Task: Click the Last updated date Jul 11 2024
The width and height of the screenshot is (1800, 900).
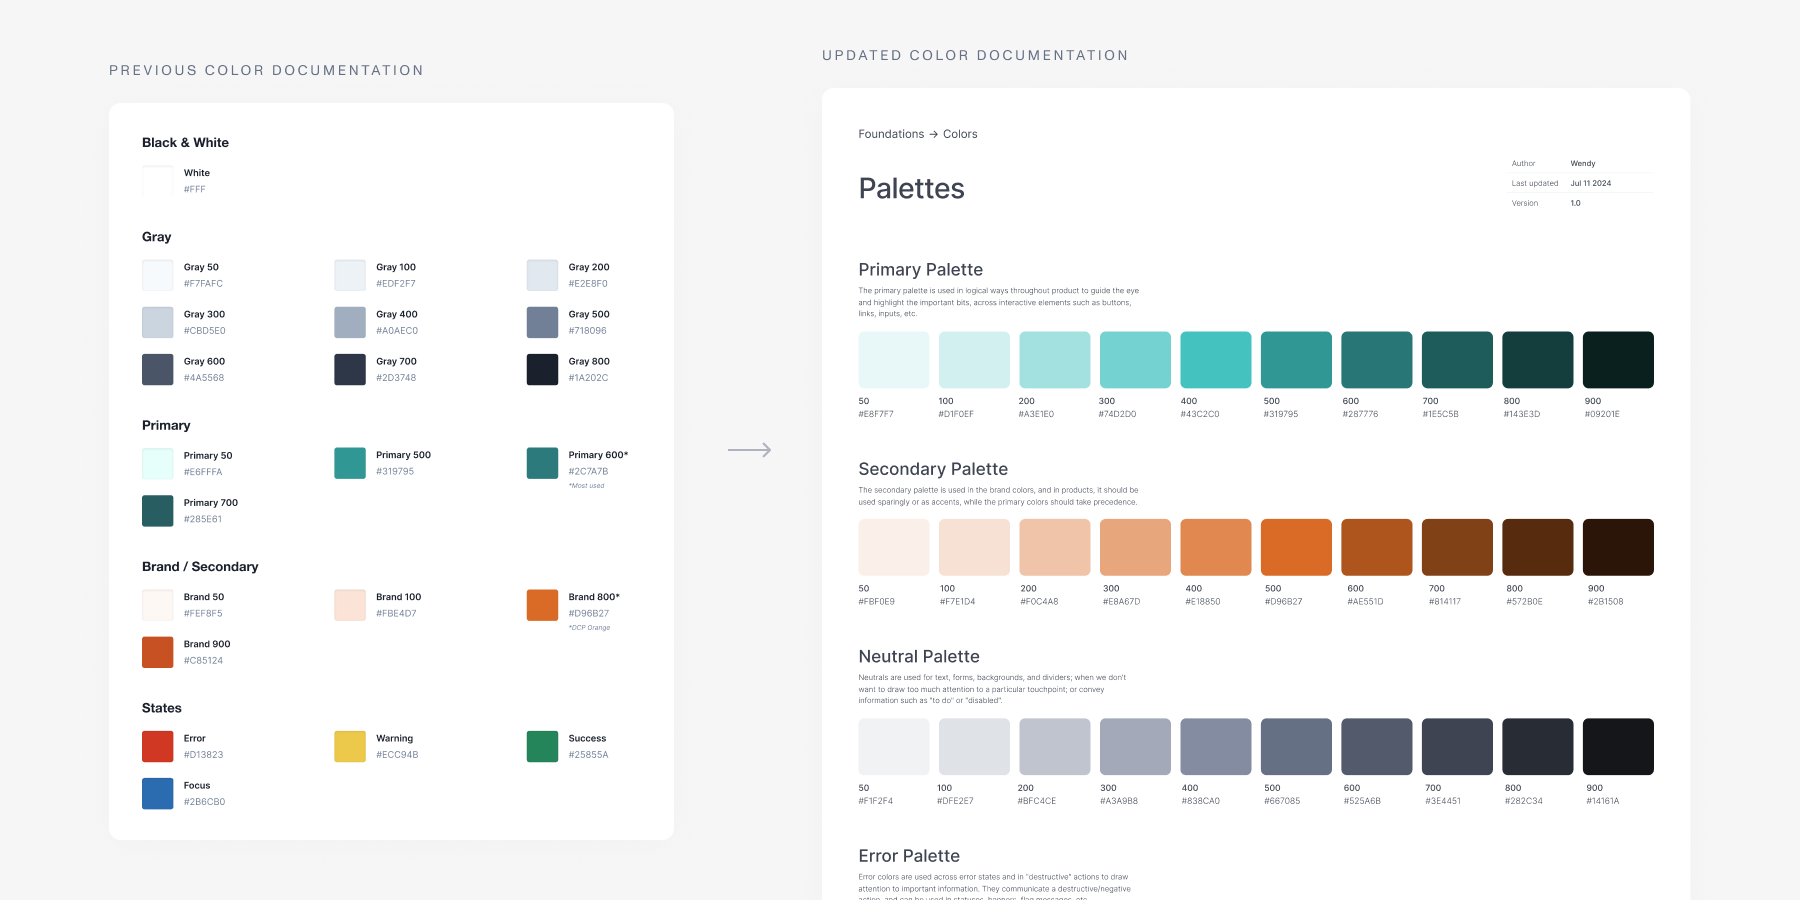Action: (1590, 183)
